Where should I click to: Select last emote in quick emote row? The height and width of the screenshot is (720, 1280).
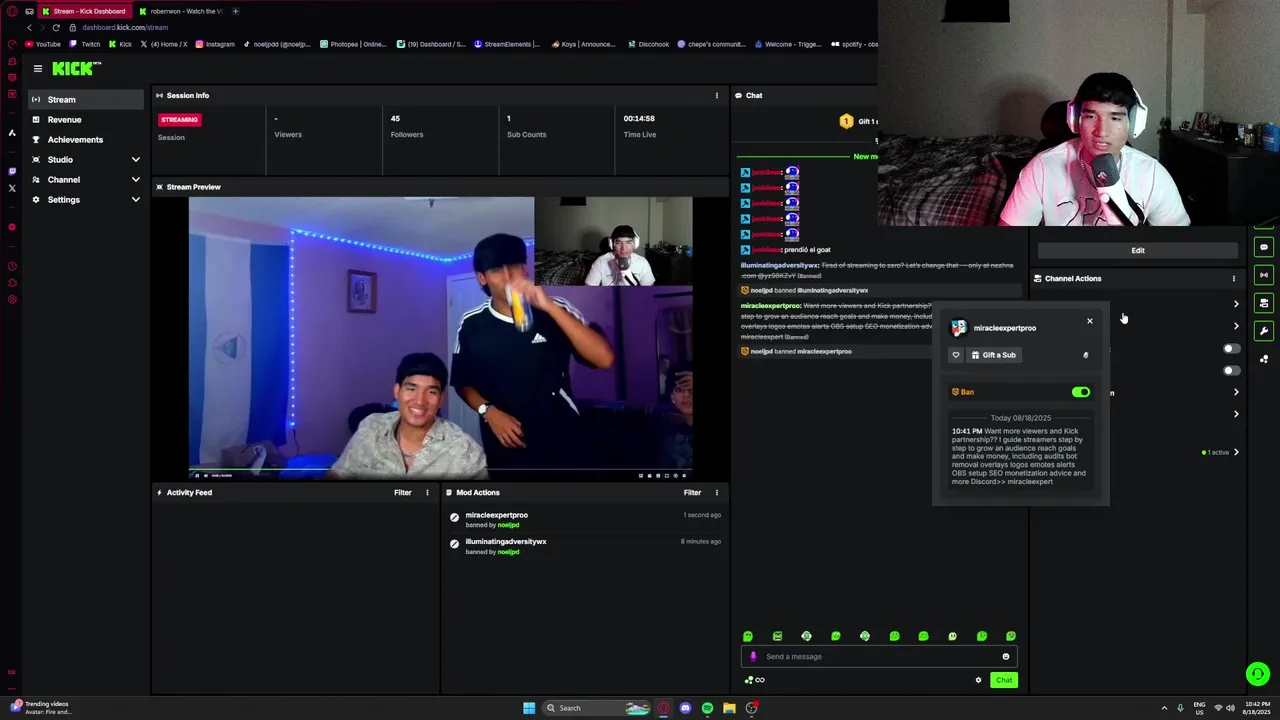click(x=1011, y=636)
